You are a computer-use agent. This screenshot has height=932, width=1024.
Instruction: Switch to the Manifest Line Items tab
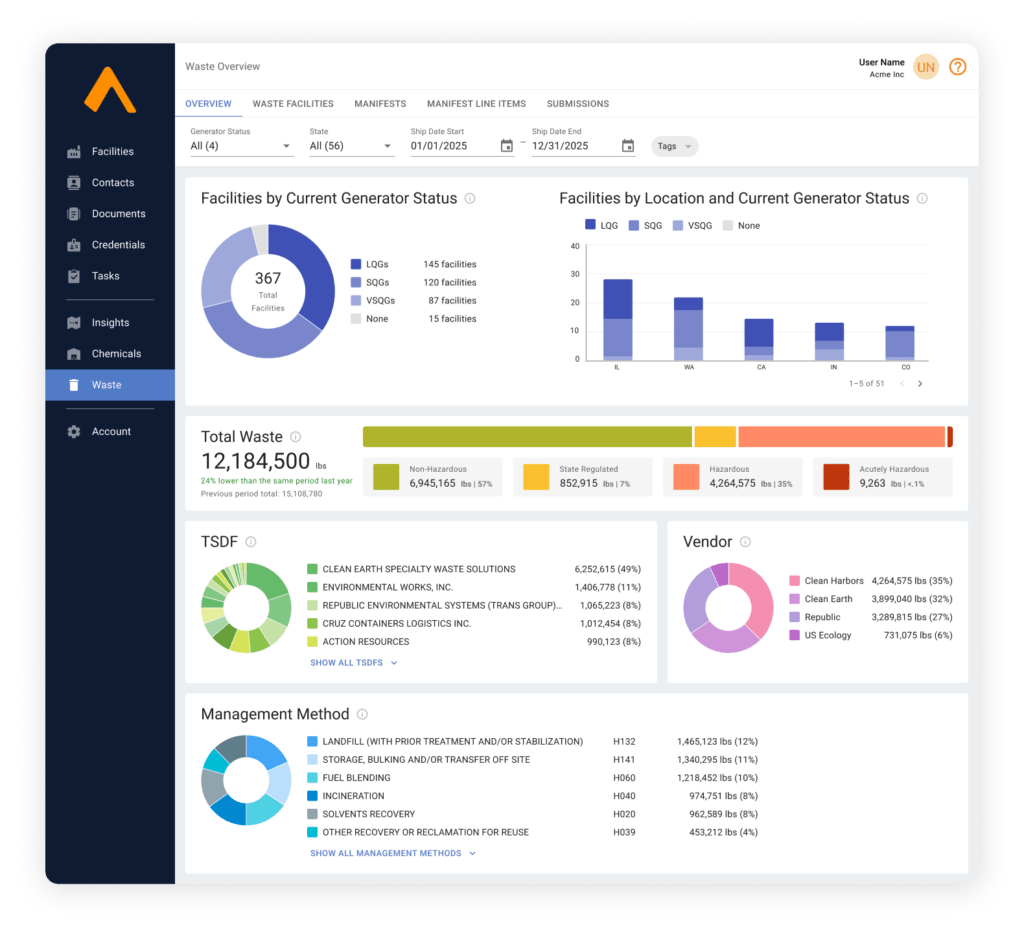pyautogui.click(x=476, y=104)
